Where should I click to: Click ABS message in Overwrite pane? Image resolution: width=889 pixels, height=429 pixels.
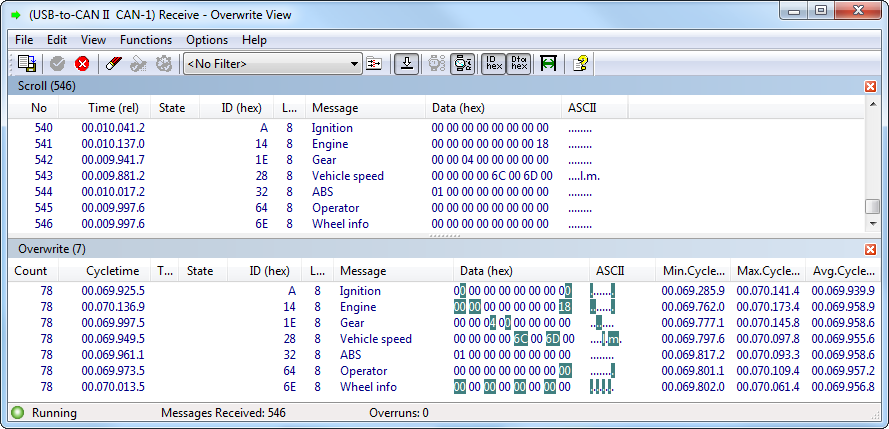[x=350, y=355]
